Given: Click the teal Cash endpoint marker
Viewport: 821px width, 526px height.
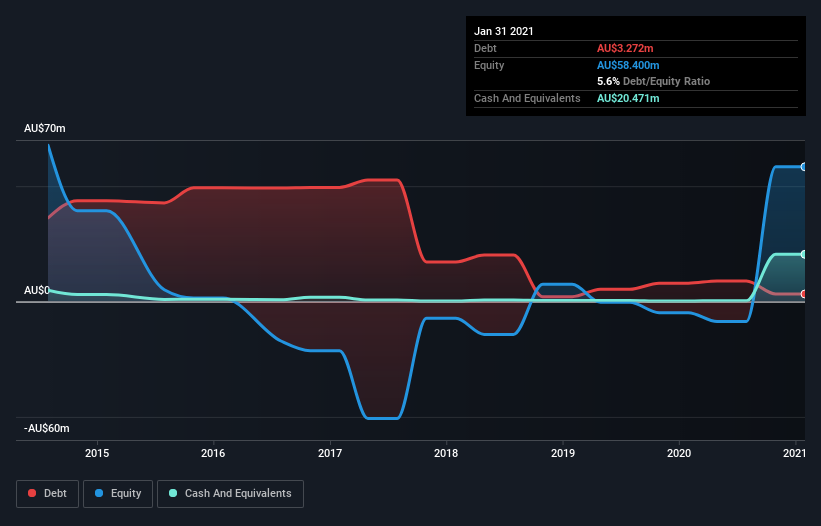Looking at the screenshot, I should (803, 254).
